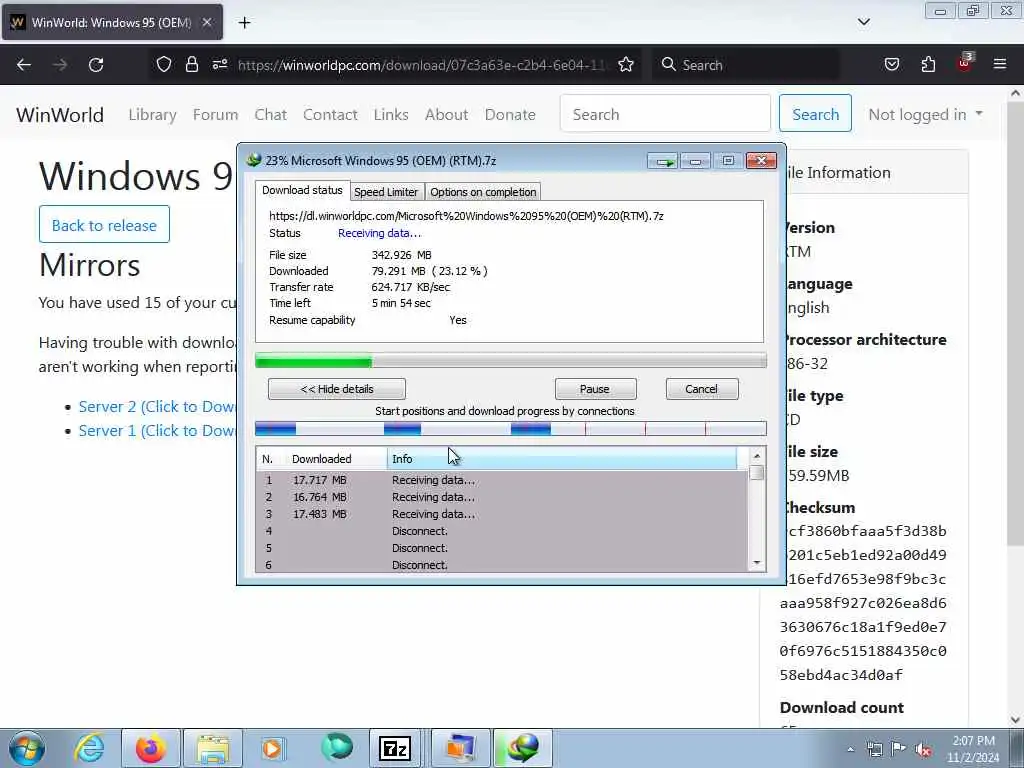Click the connections progress segment bar
This screenshot has height=768, width=1024.
click(x=511, y=429)
